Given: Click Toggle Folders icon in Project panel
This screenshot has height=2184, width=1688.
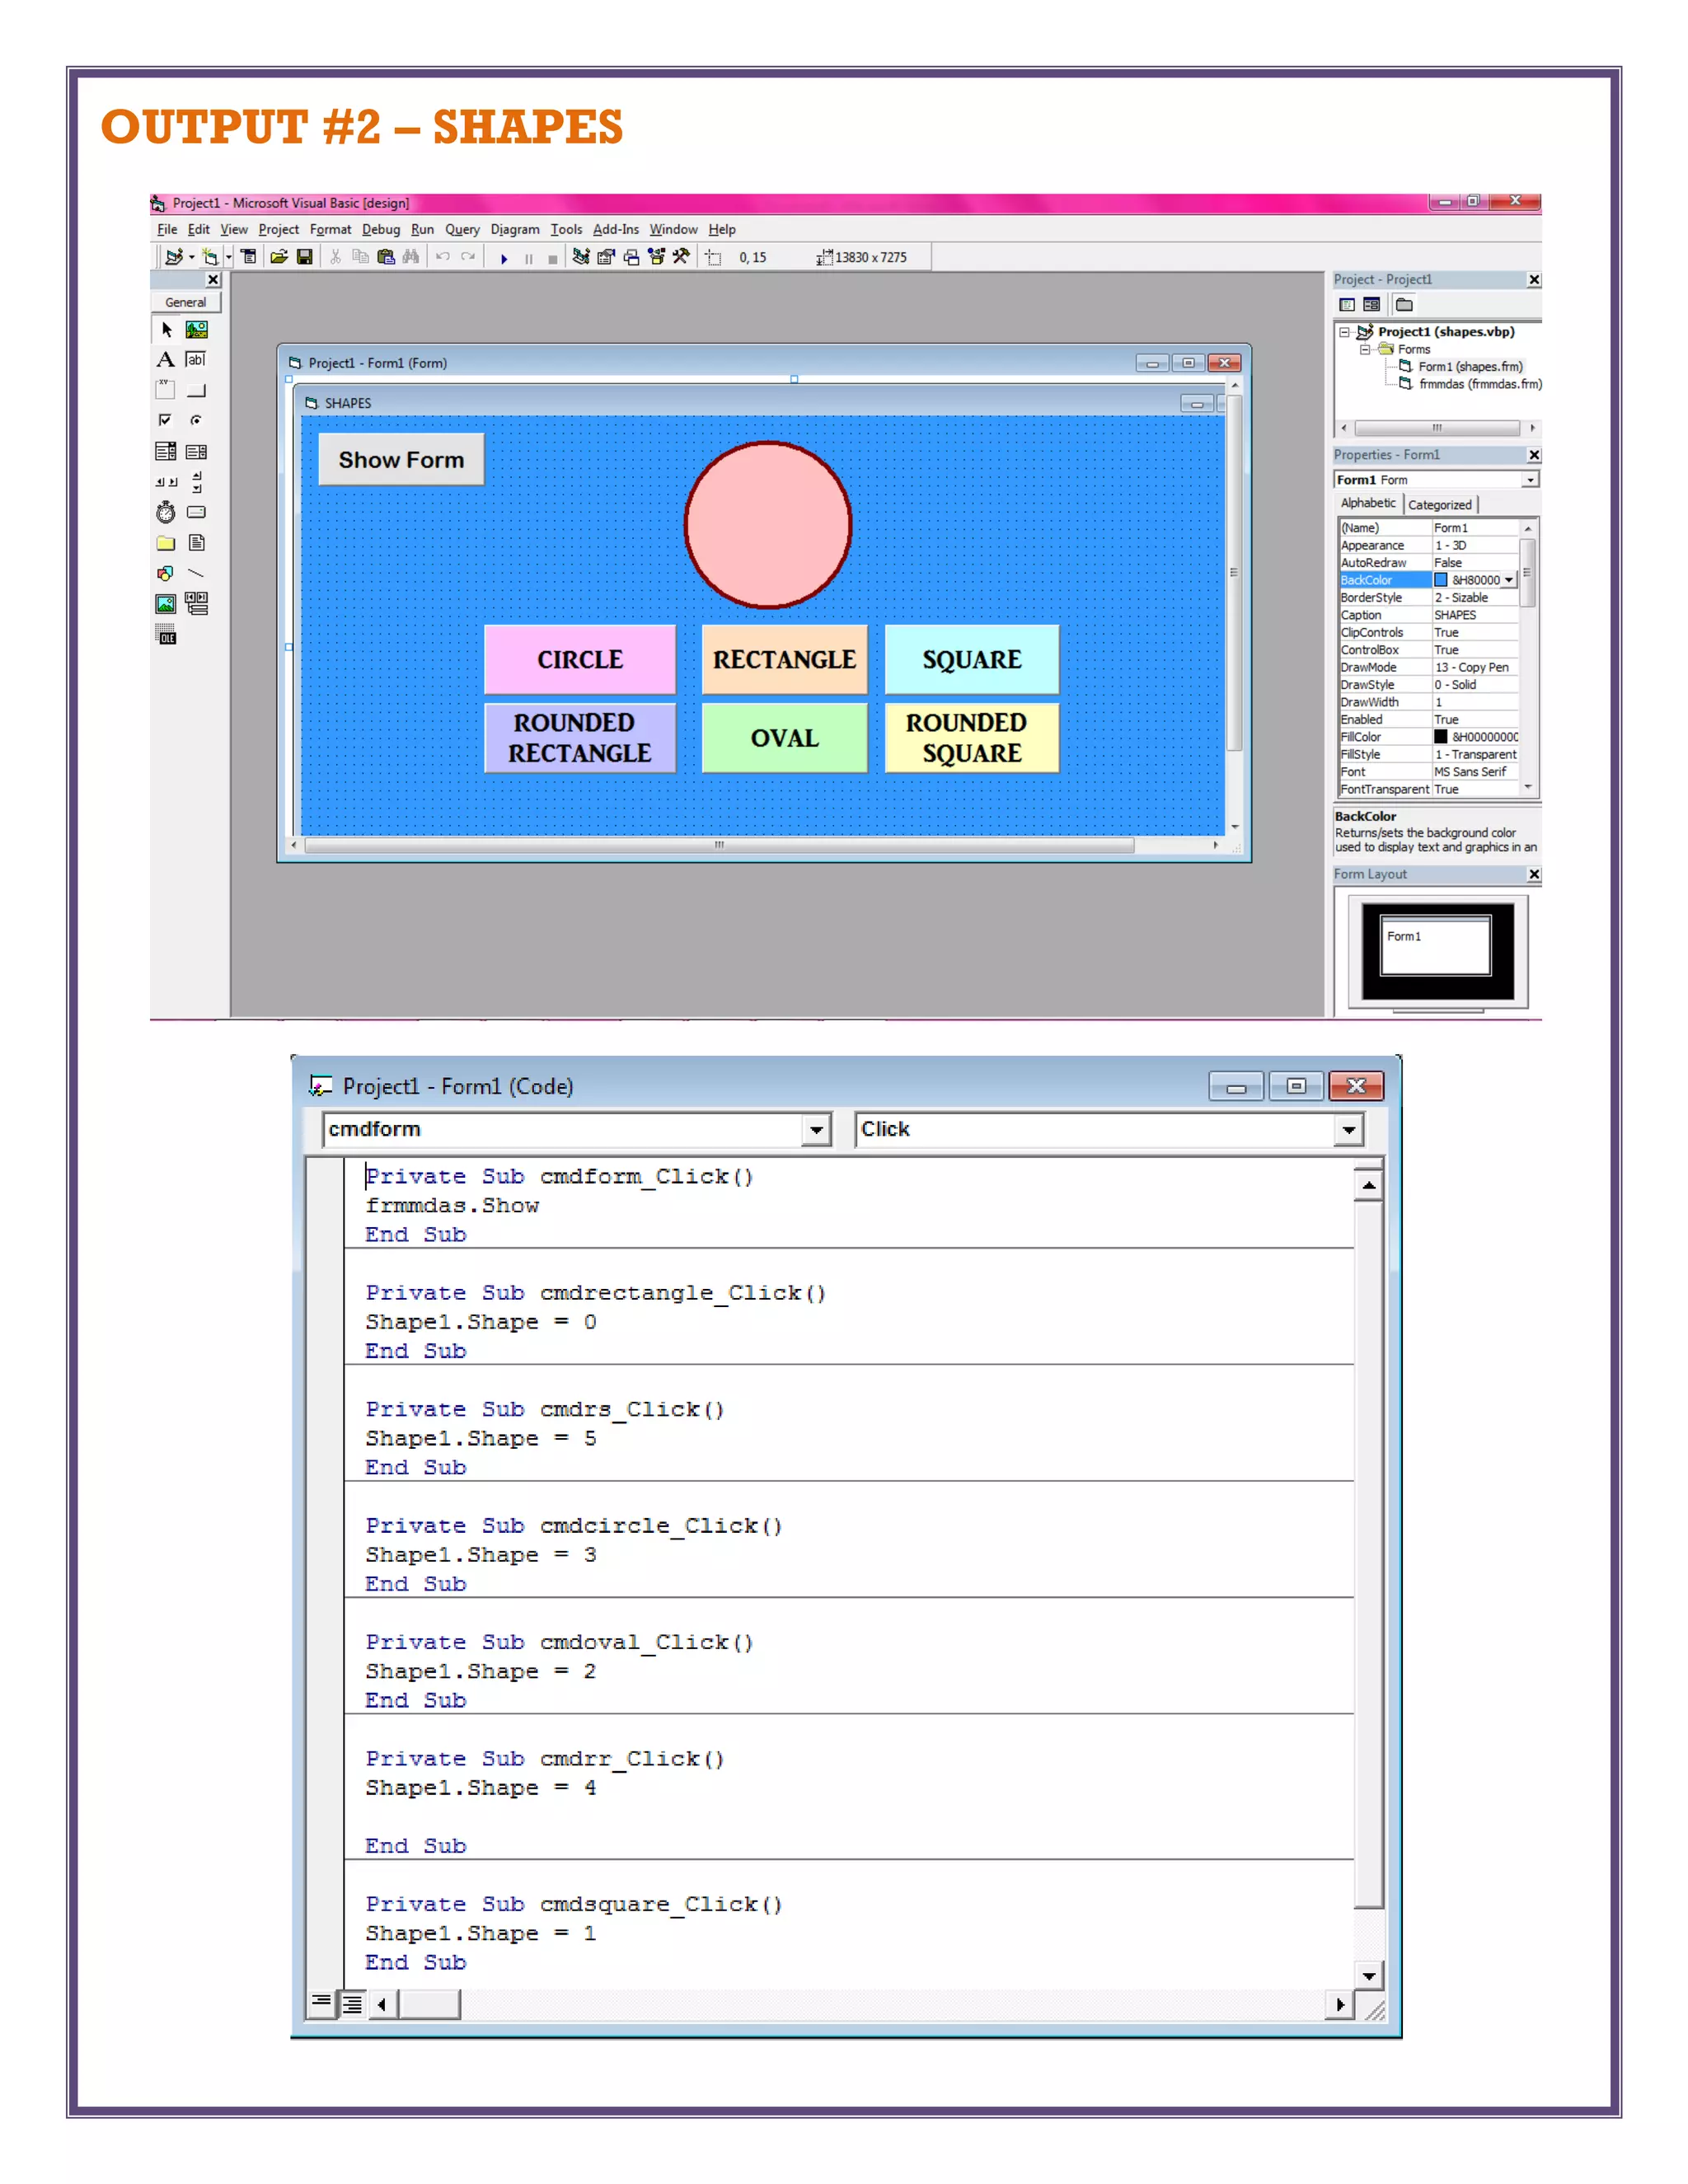Looking at the screenshot, I should pyautogui.click(x=1405, y=305).
